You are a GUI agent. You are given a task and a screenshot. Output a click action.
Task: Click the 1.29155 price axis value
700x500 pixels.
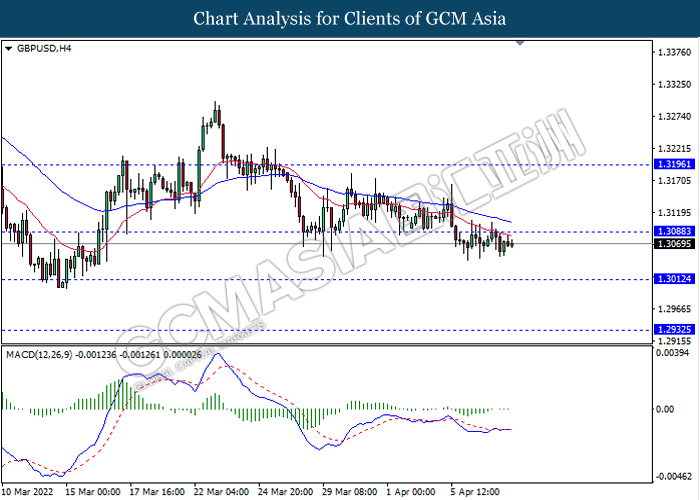click(675, 341)
